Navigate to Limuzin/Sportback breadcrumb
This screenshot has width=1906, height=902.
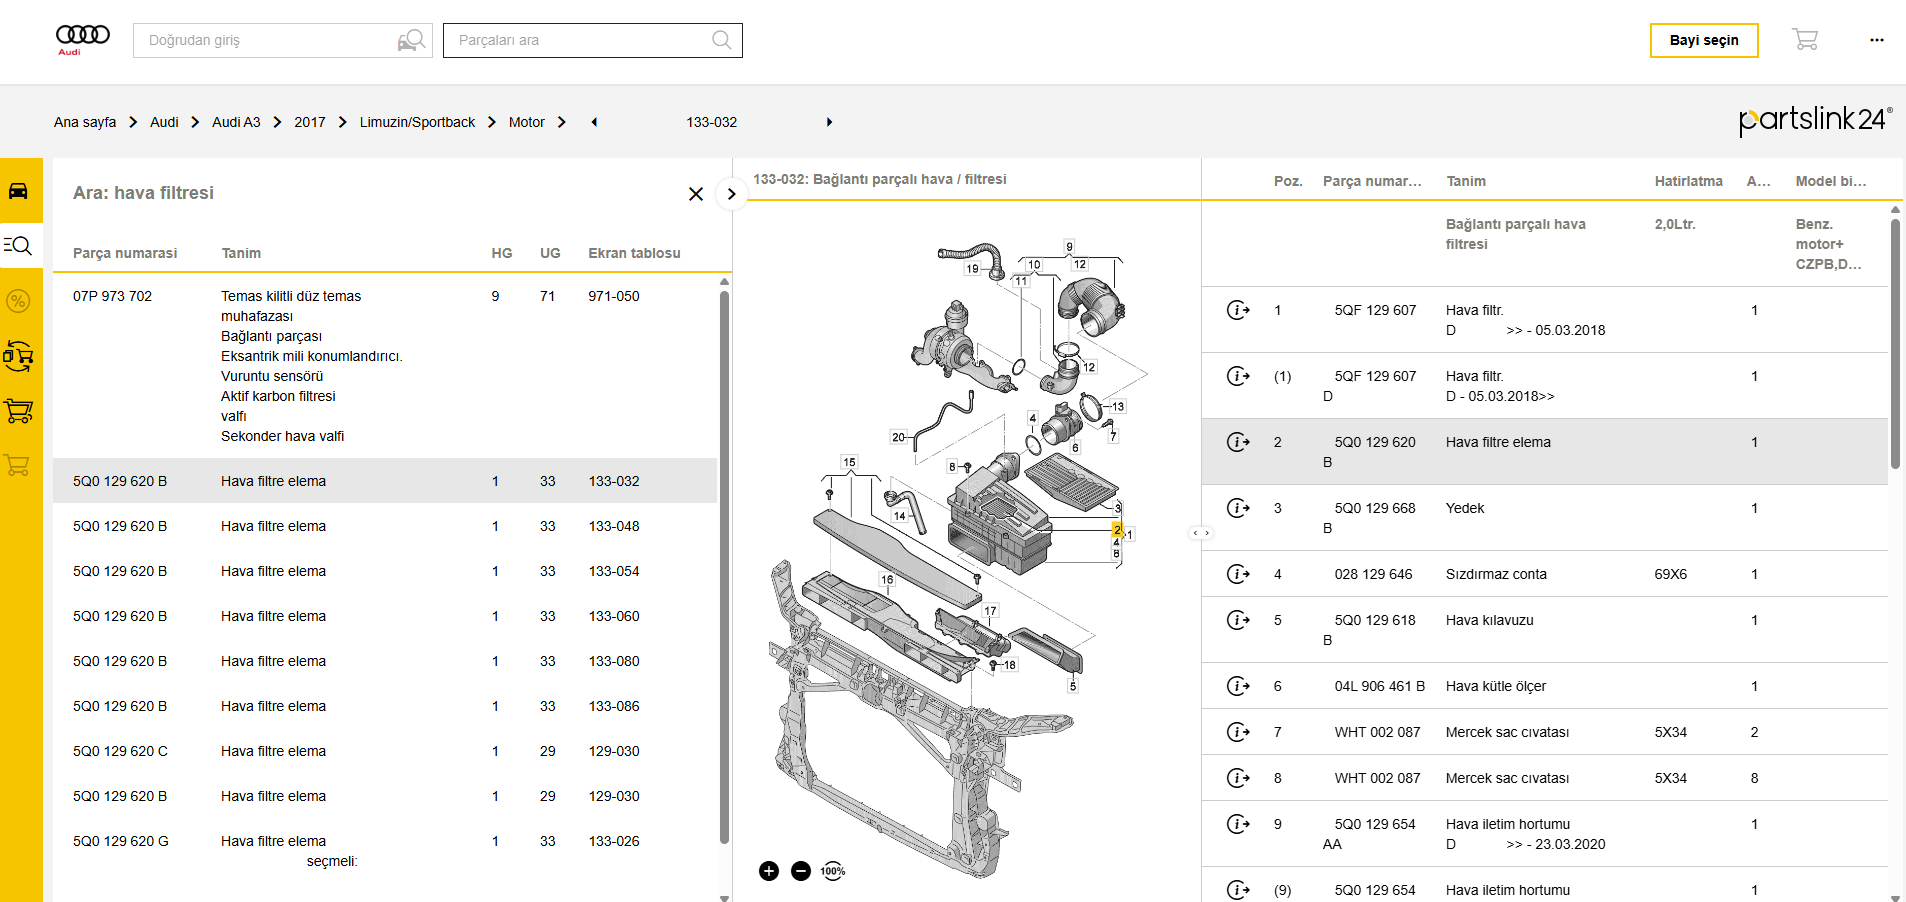pyautogui.click(x=417, y=122)
